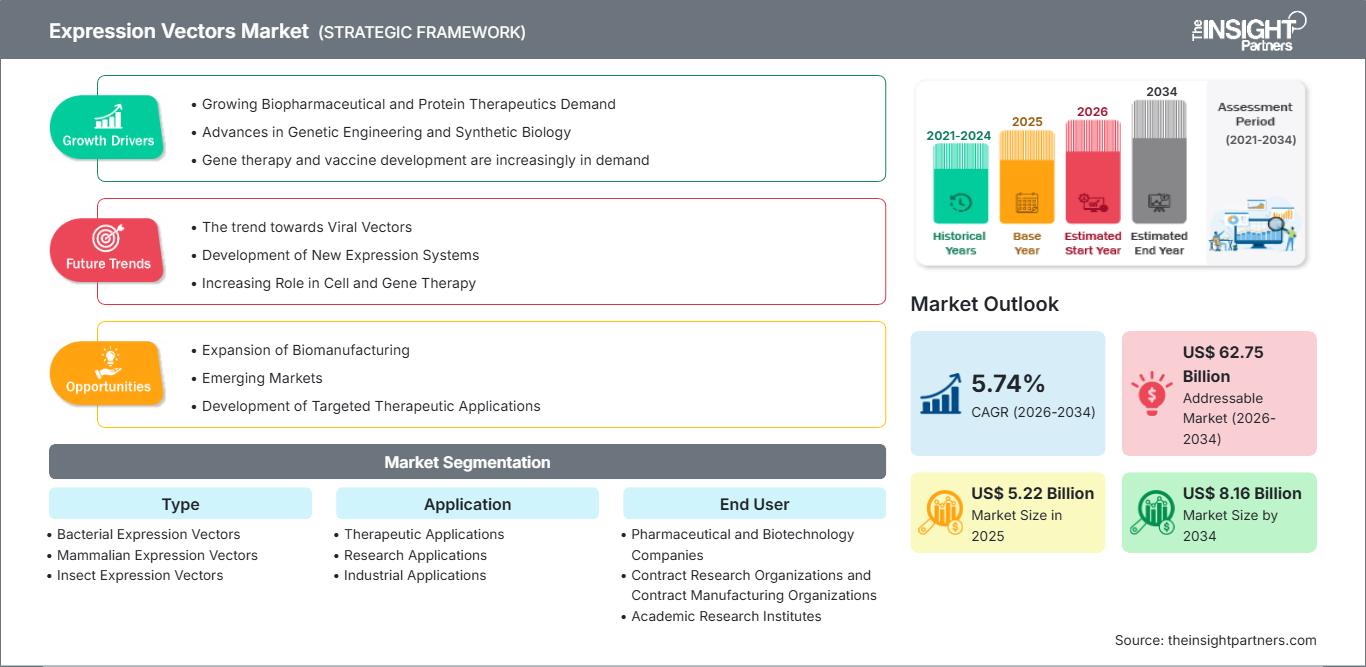Click the CAGR growth chart icon
The image size is (1366, 667).
point(940,393)
